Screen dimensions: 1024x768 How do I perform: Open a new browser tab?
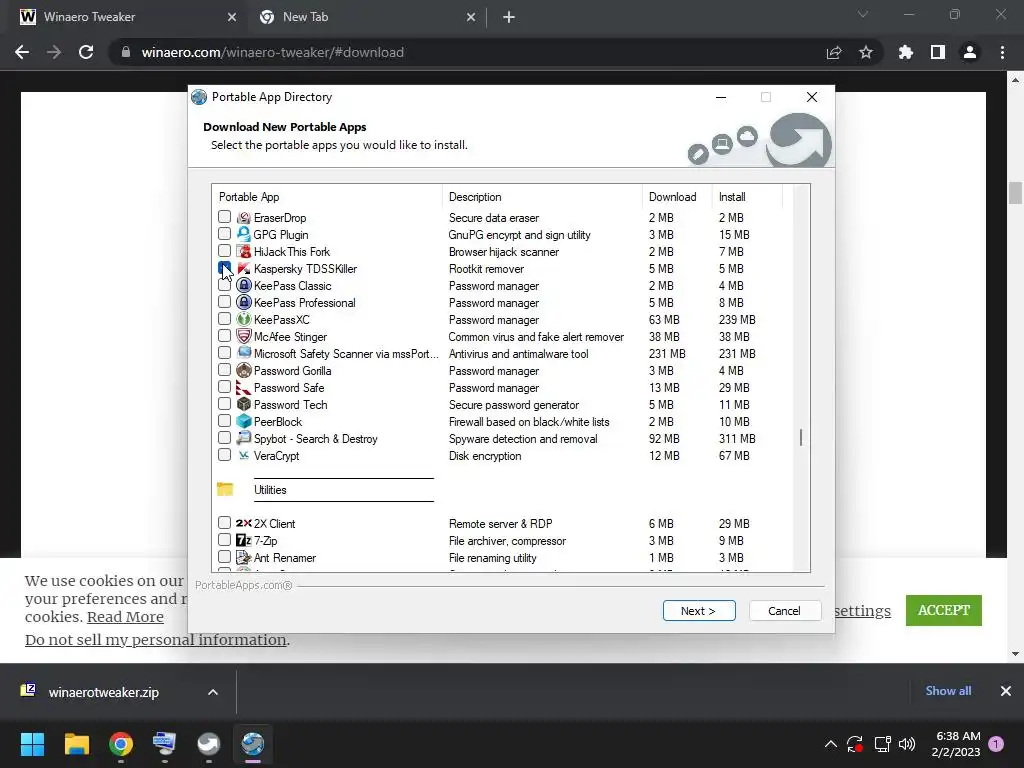point(509,18)
